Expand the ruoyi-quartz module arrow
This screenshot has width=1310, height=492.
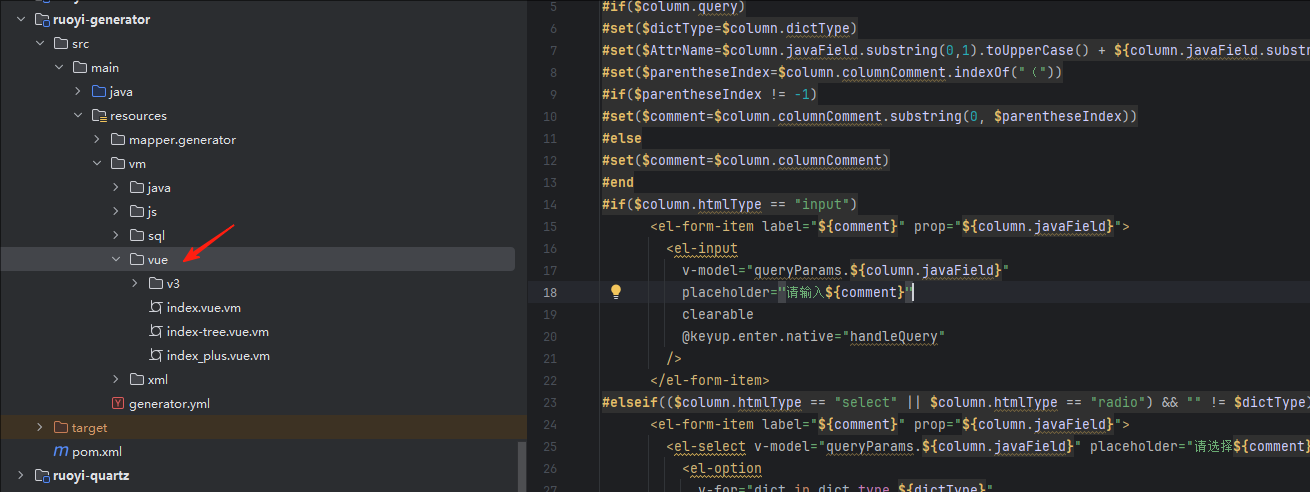point(21,476)
